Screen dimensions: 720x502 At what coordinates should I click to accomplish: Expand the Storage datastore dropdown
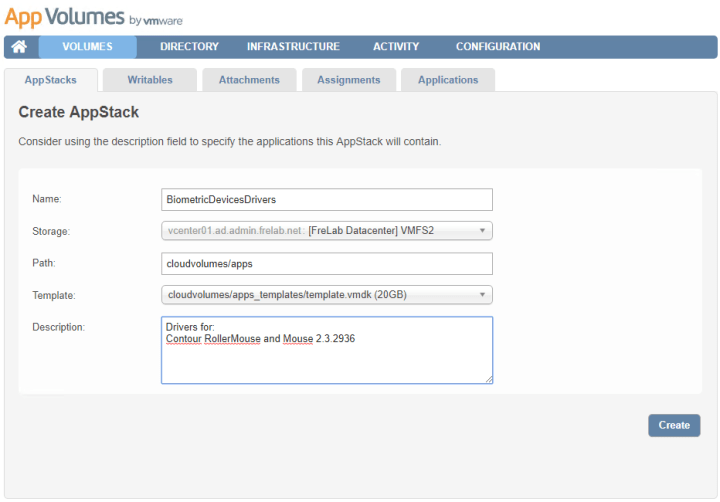tap(327, 231)
